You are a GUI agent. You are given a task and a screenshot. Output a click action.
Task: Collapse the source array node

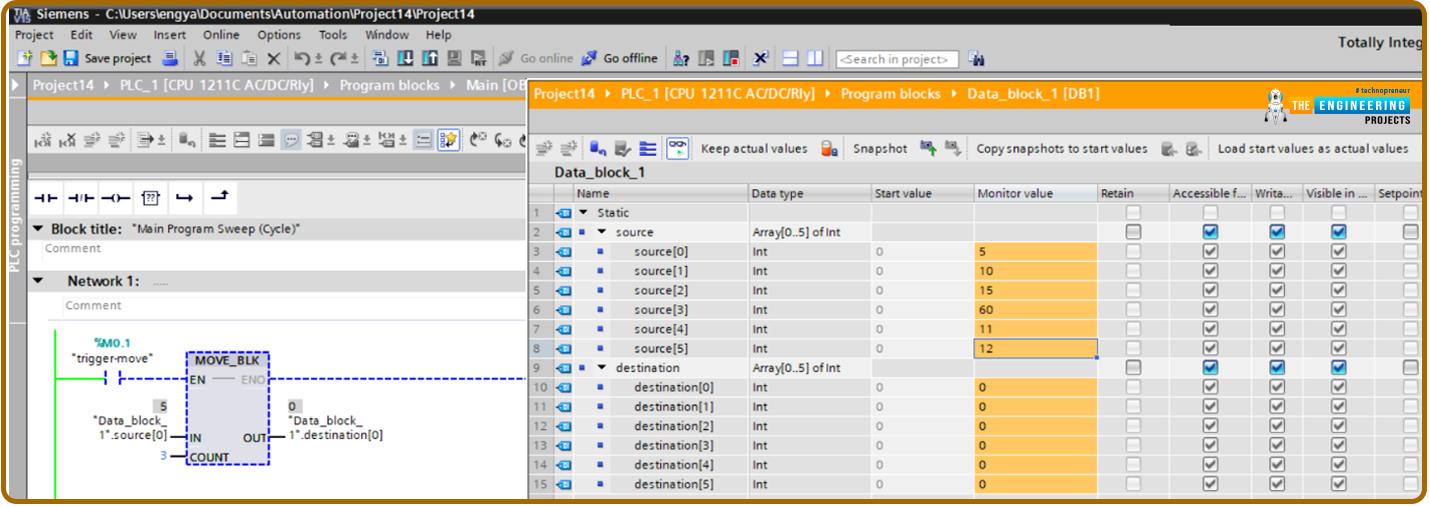click(x=602, y=232)
